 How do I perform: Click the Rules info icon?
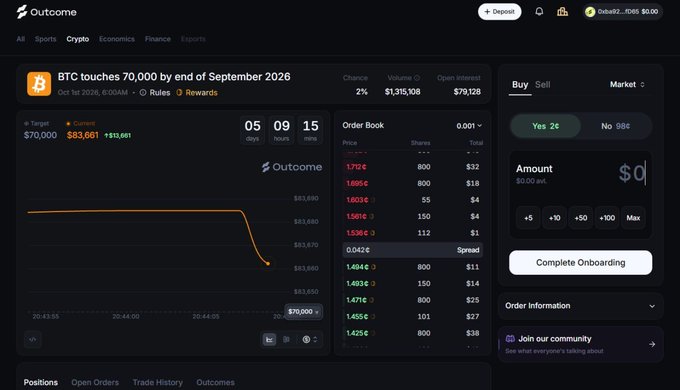[143, 92]
